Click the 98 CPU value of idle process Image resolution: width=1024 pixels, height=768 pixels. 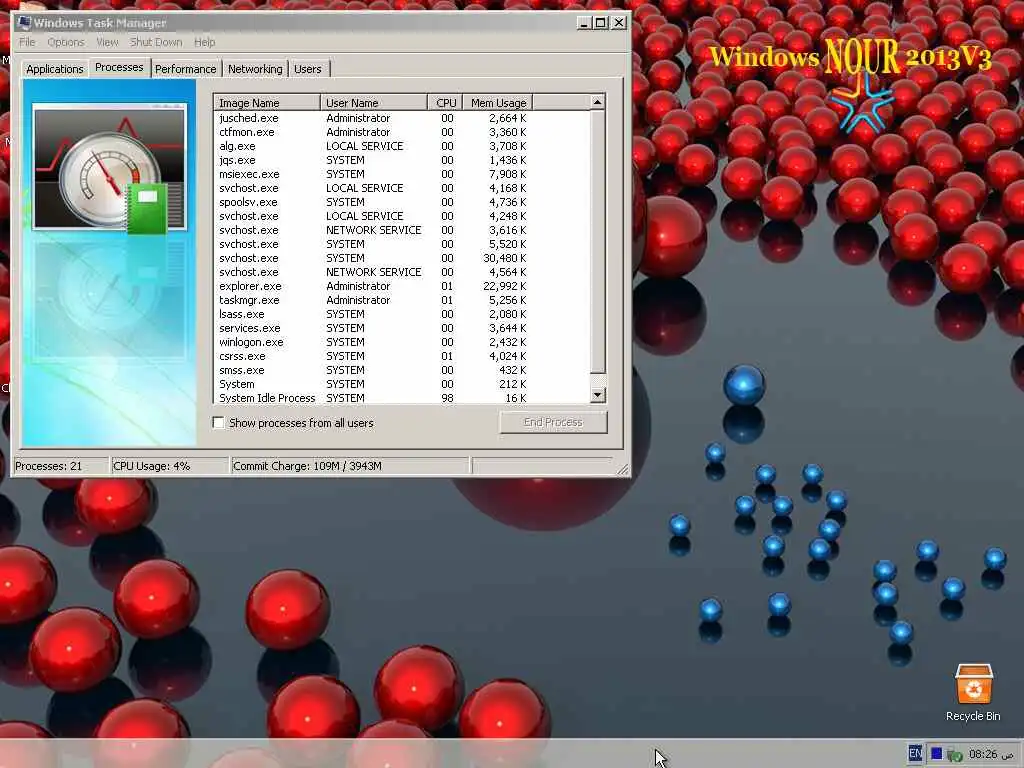(x=447, y=398)
